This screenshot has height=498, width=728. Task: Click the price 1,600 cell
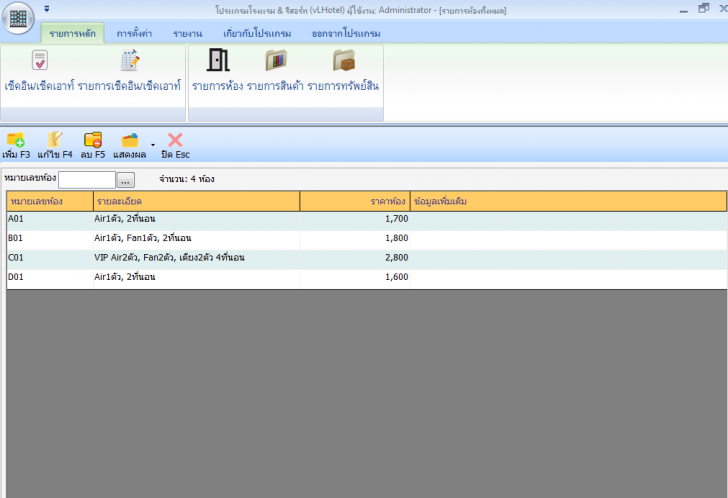click(355, 277)
